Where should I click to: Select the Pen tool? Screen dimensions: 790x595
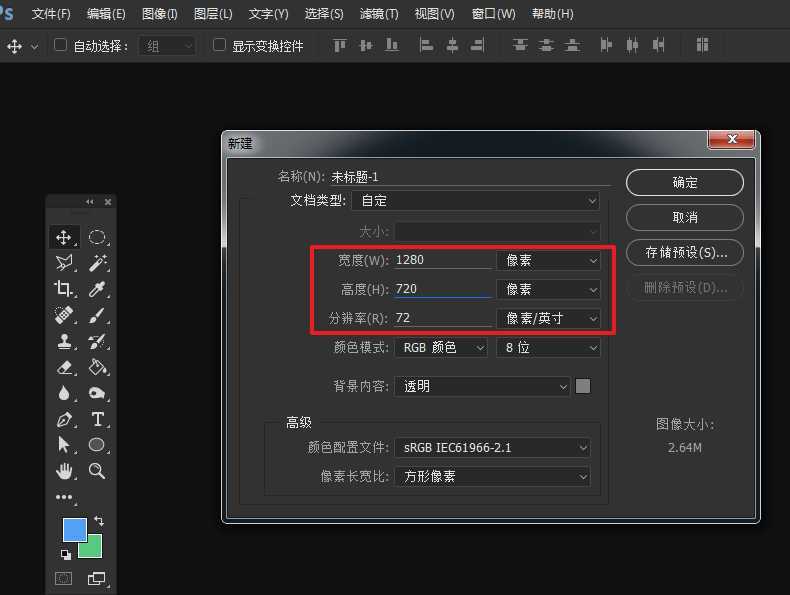(64, 419)
